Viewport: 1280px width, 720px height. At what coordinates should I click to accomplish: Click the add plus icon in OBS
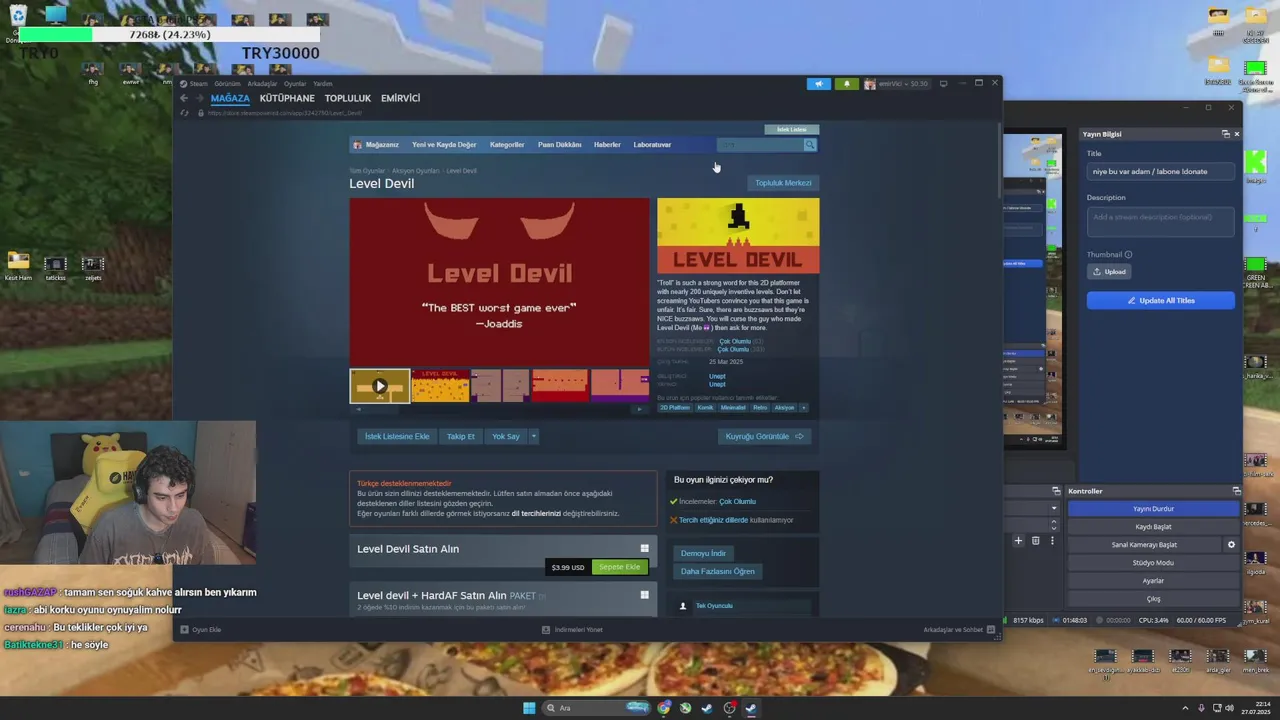[1018, 541]
